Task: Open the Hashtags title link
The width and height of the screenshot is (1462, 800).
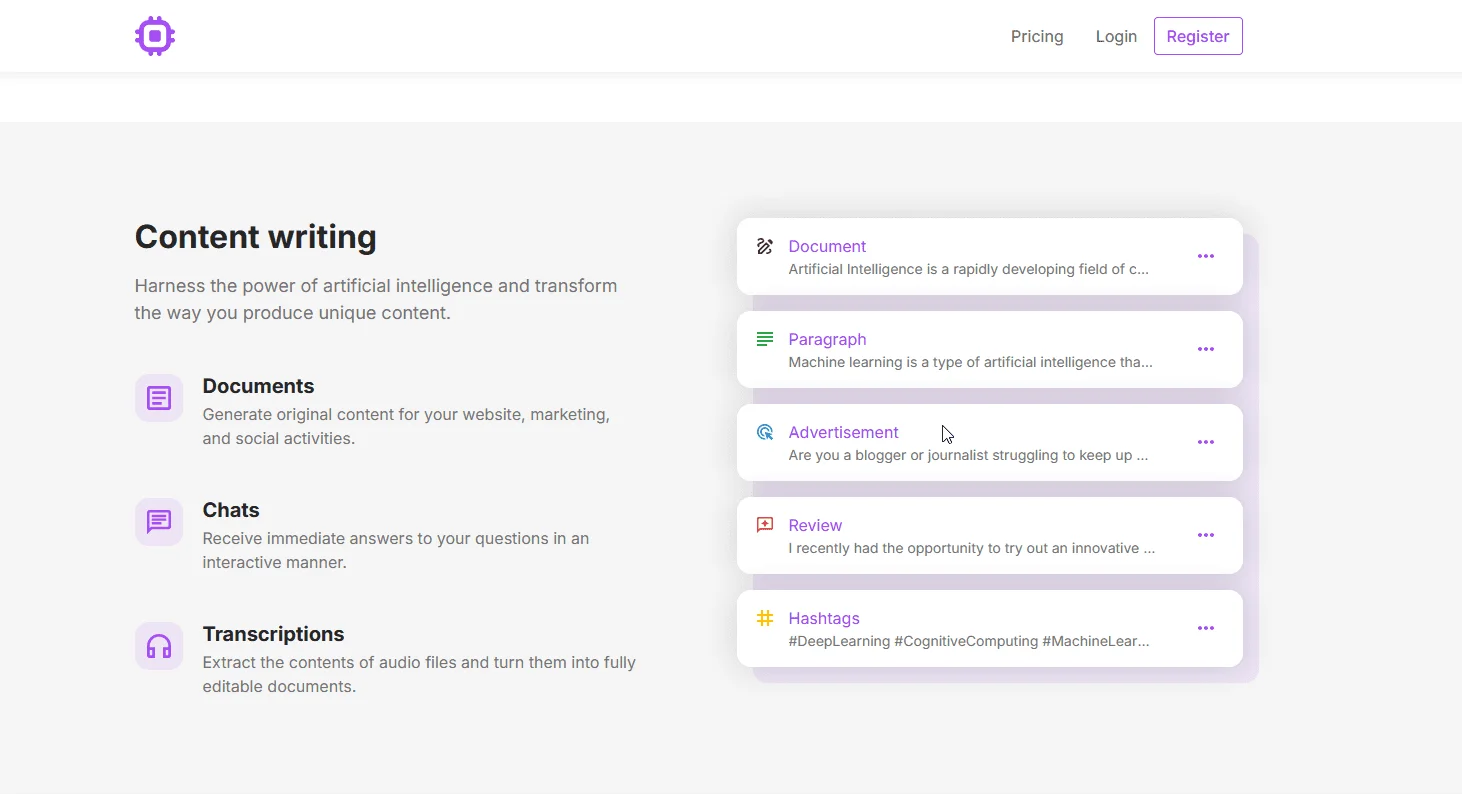Action: coord(824,618)
